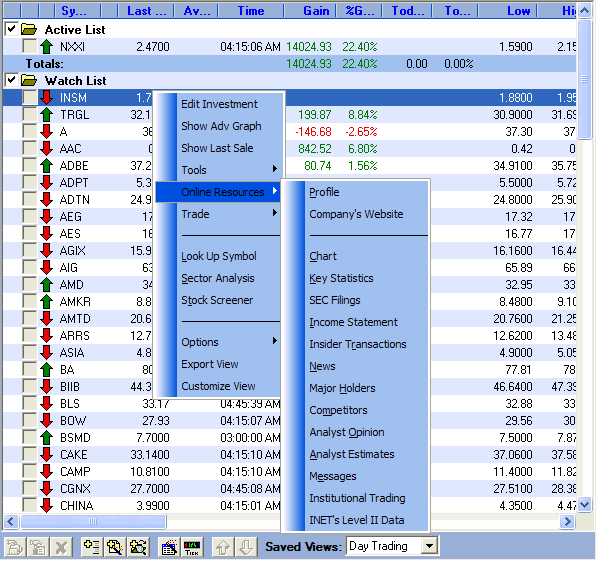Click the red down arrow beside ADTN
Viewport: 597px width, 561px height.
click(x=46, y=199)
